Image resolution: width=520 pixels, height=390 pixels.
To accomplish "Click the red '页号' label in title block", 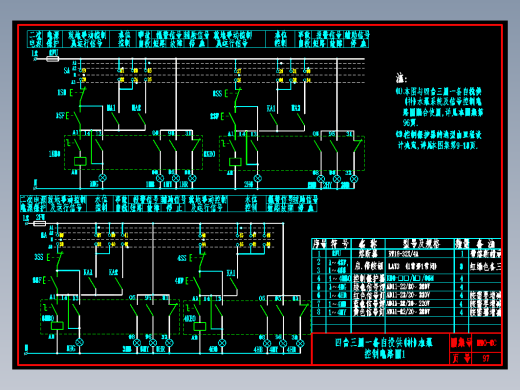I will [x=460, y=358].
